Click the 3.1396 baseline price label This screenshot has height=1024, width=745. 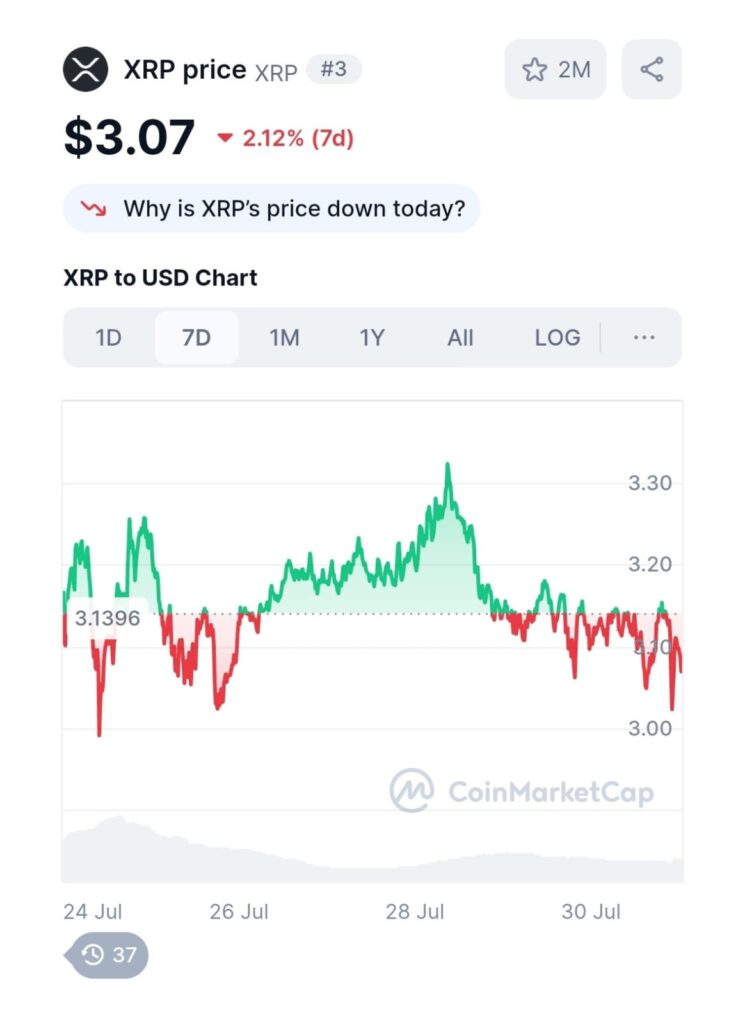click(107, 618)
